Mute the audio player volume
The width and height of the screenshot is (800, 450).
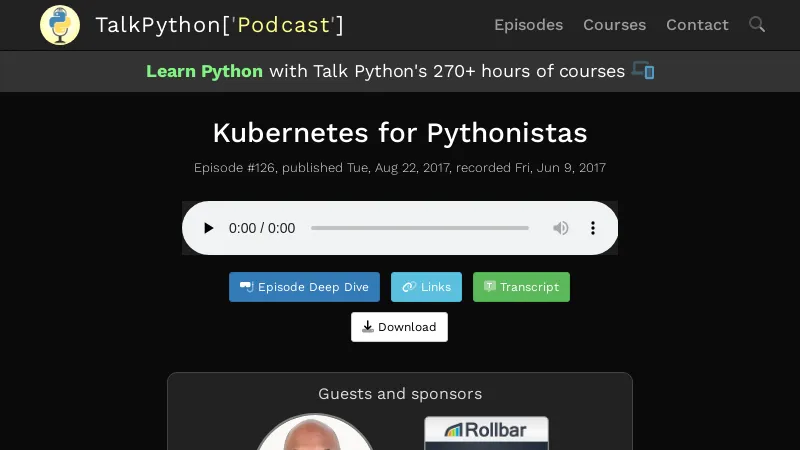click(561, 228)
